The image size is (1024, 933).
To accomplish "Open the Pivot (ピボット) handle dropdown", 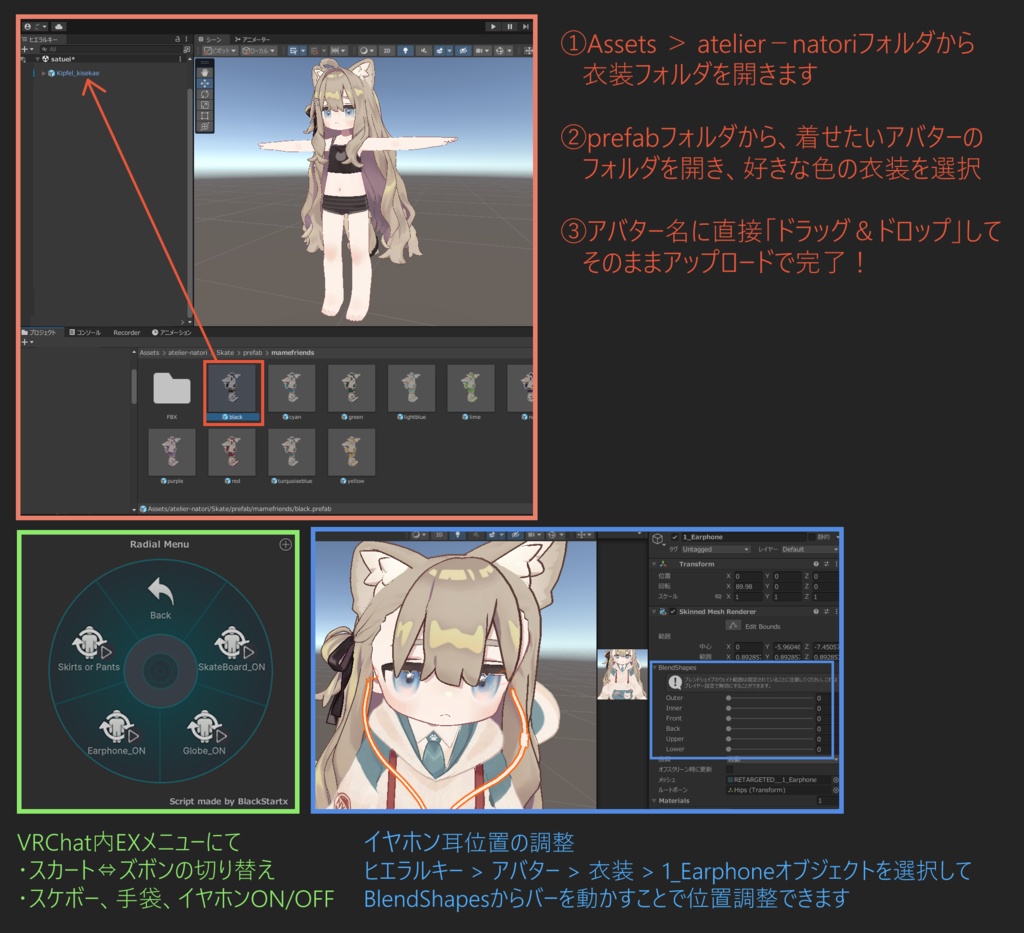I will [x=220, y=50].
